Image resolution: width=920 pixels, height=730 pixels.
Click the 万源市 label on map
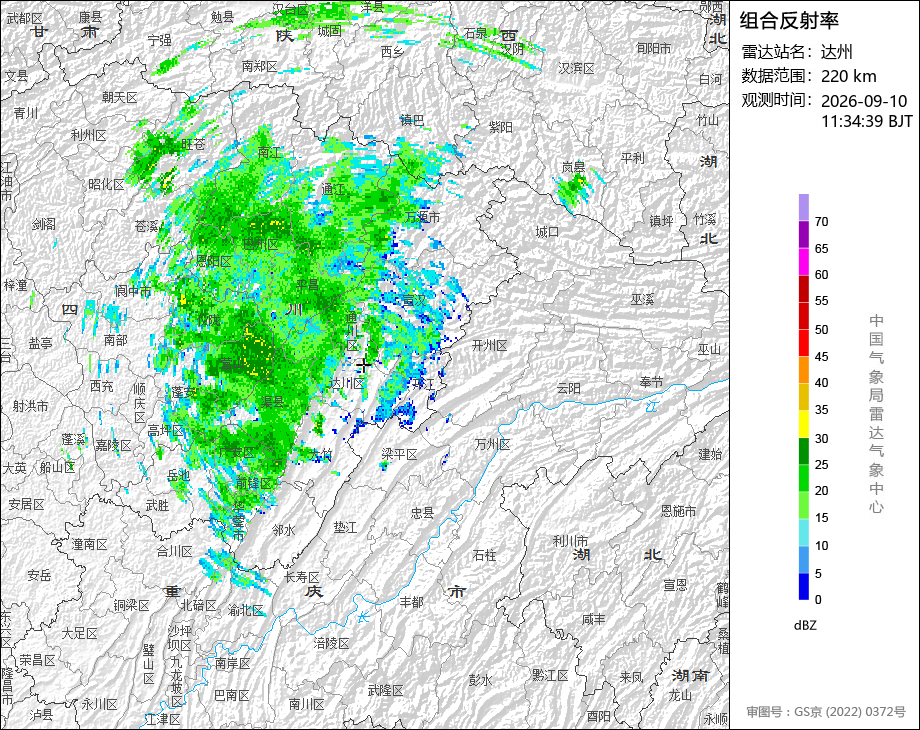pyautogui.click(x=422, y=217)
